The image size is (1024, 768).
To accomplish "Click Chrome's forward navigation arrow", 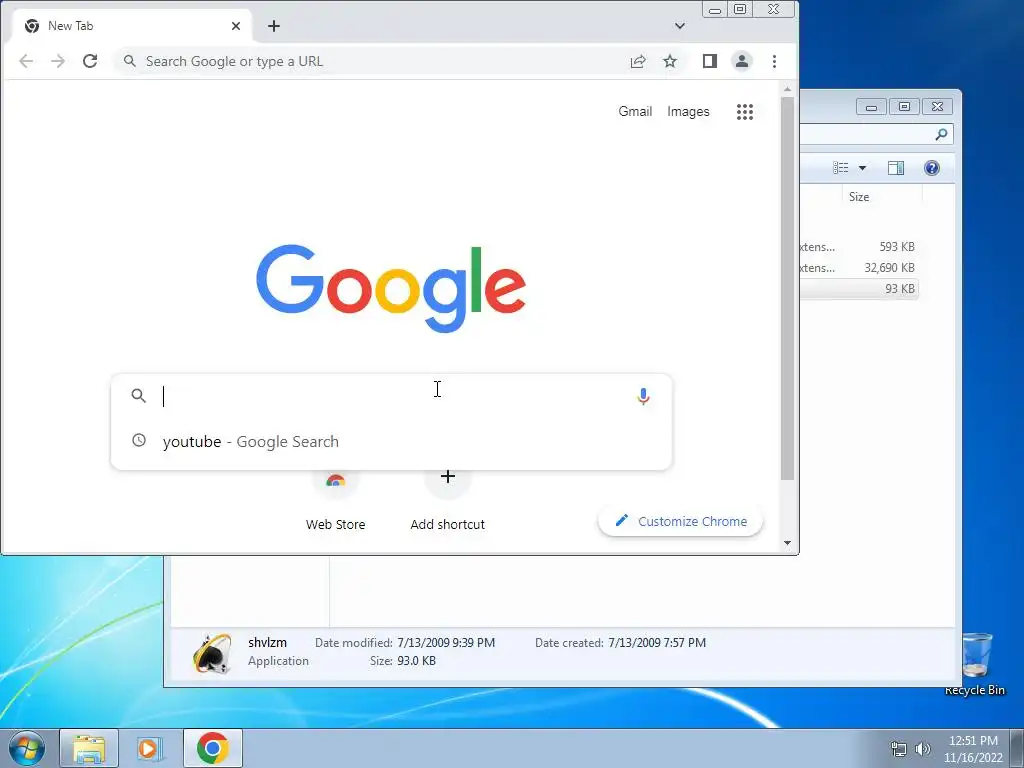I will (58, 61).
